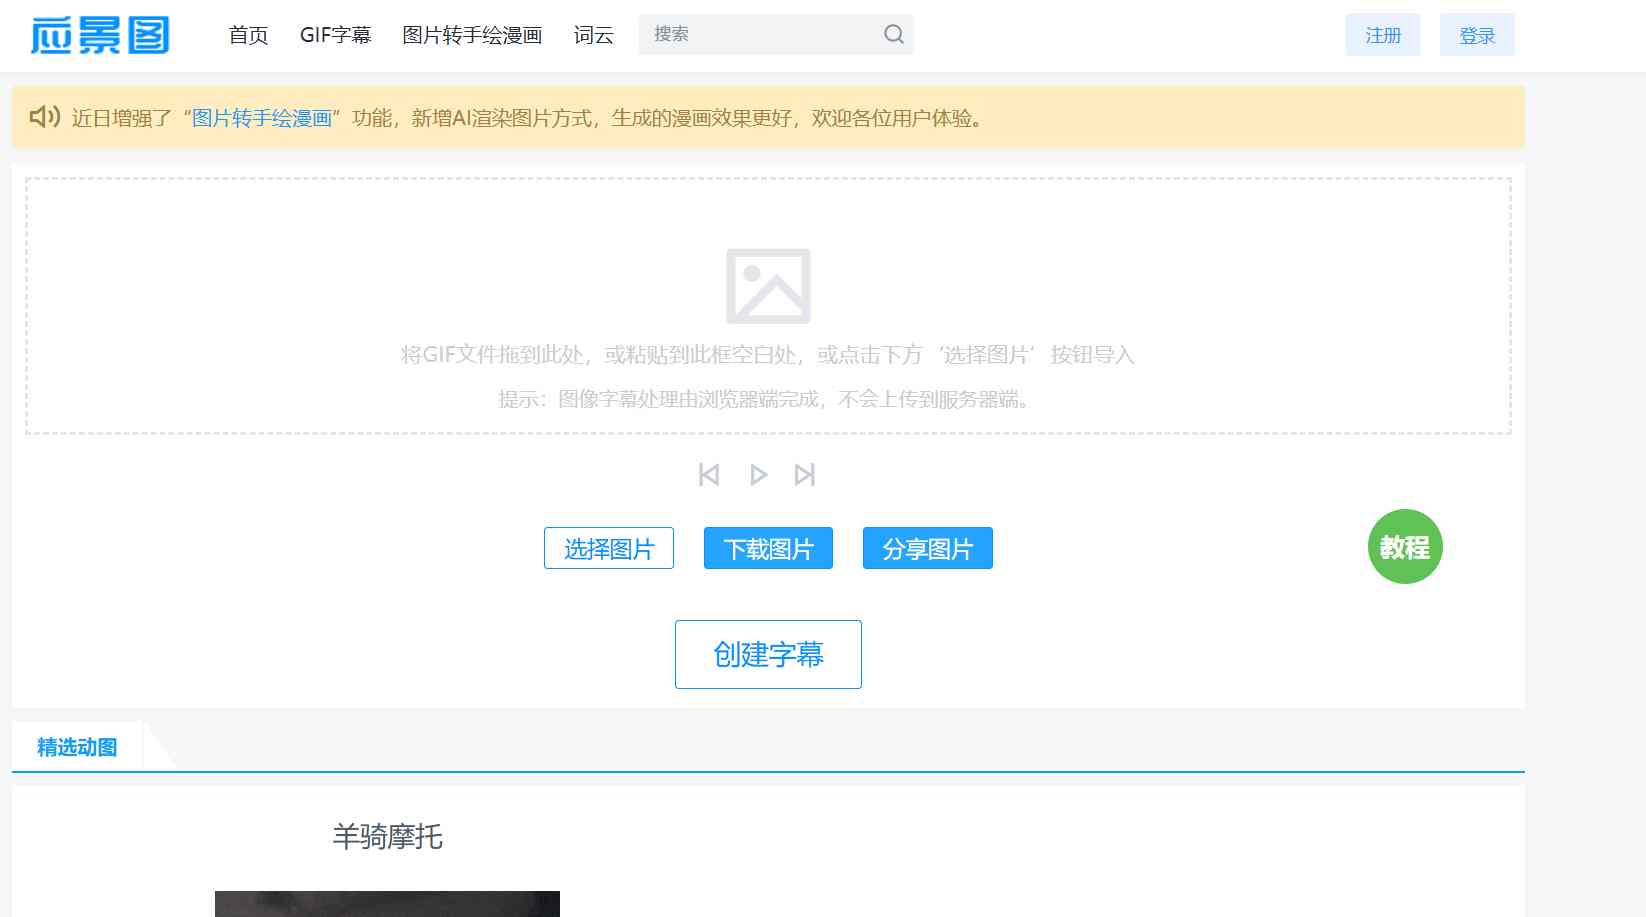The image size is (1646, 917).
Task: Click the 应景图 logo
Action: (x=100, y=35)
